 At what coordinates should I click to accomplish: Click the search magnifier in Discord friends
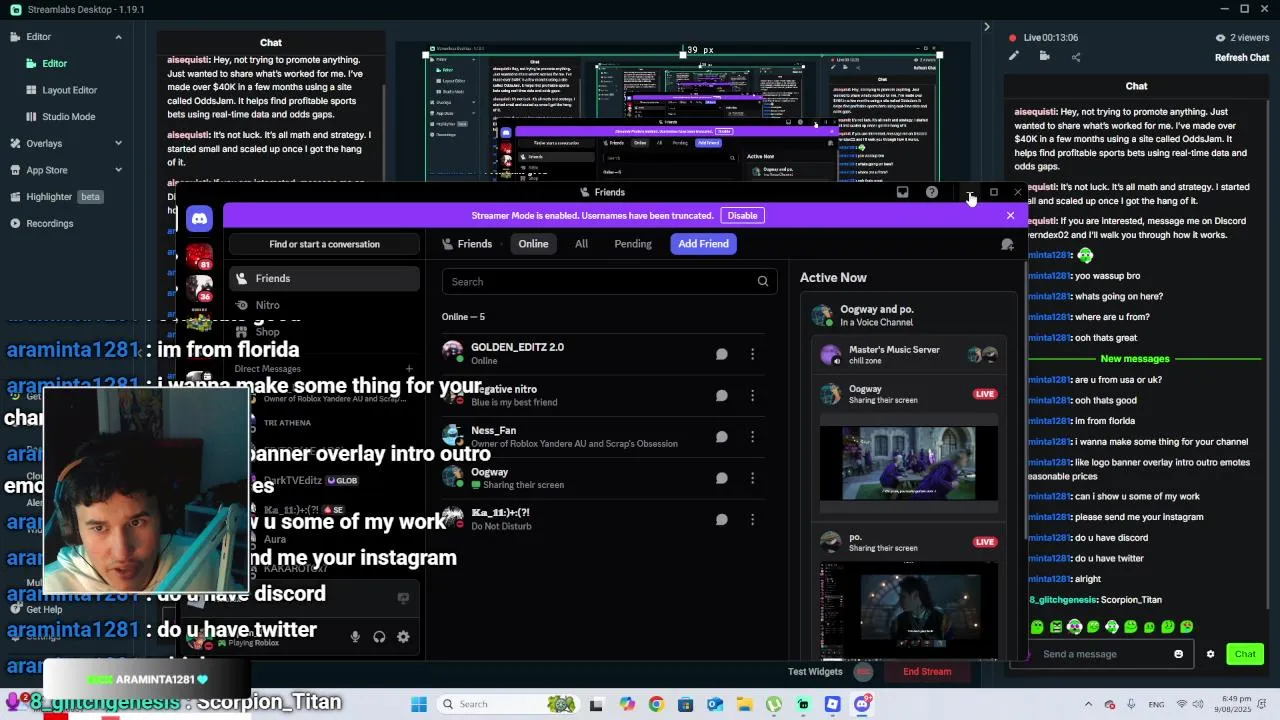pos(763,282)
